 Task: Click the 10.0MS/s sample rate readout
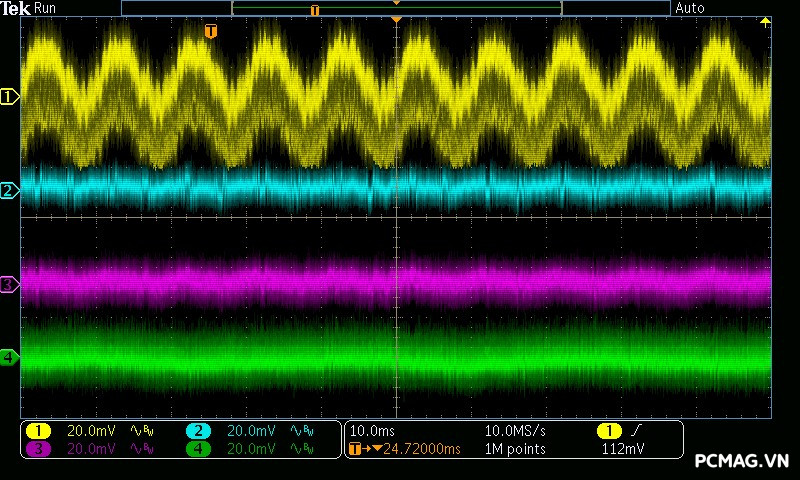(515, 431)
